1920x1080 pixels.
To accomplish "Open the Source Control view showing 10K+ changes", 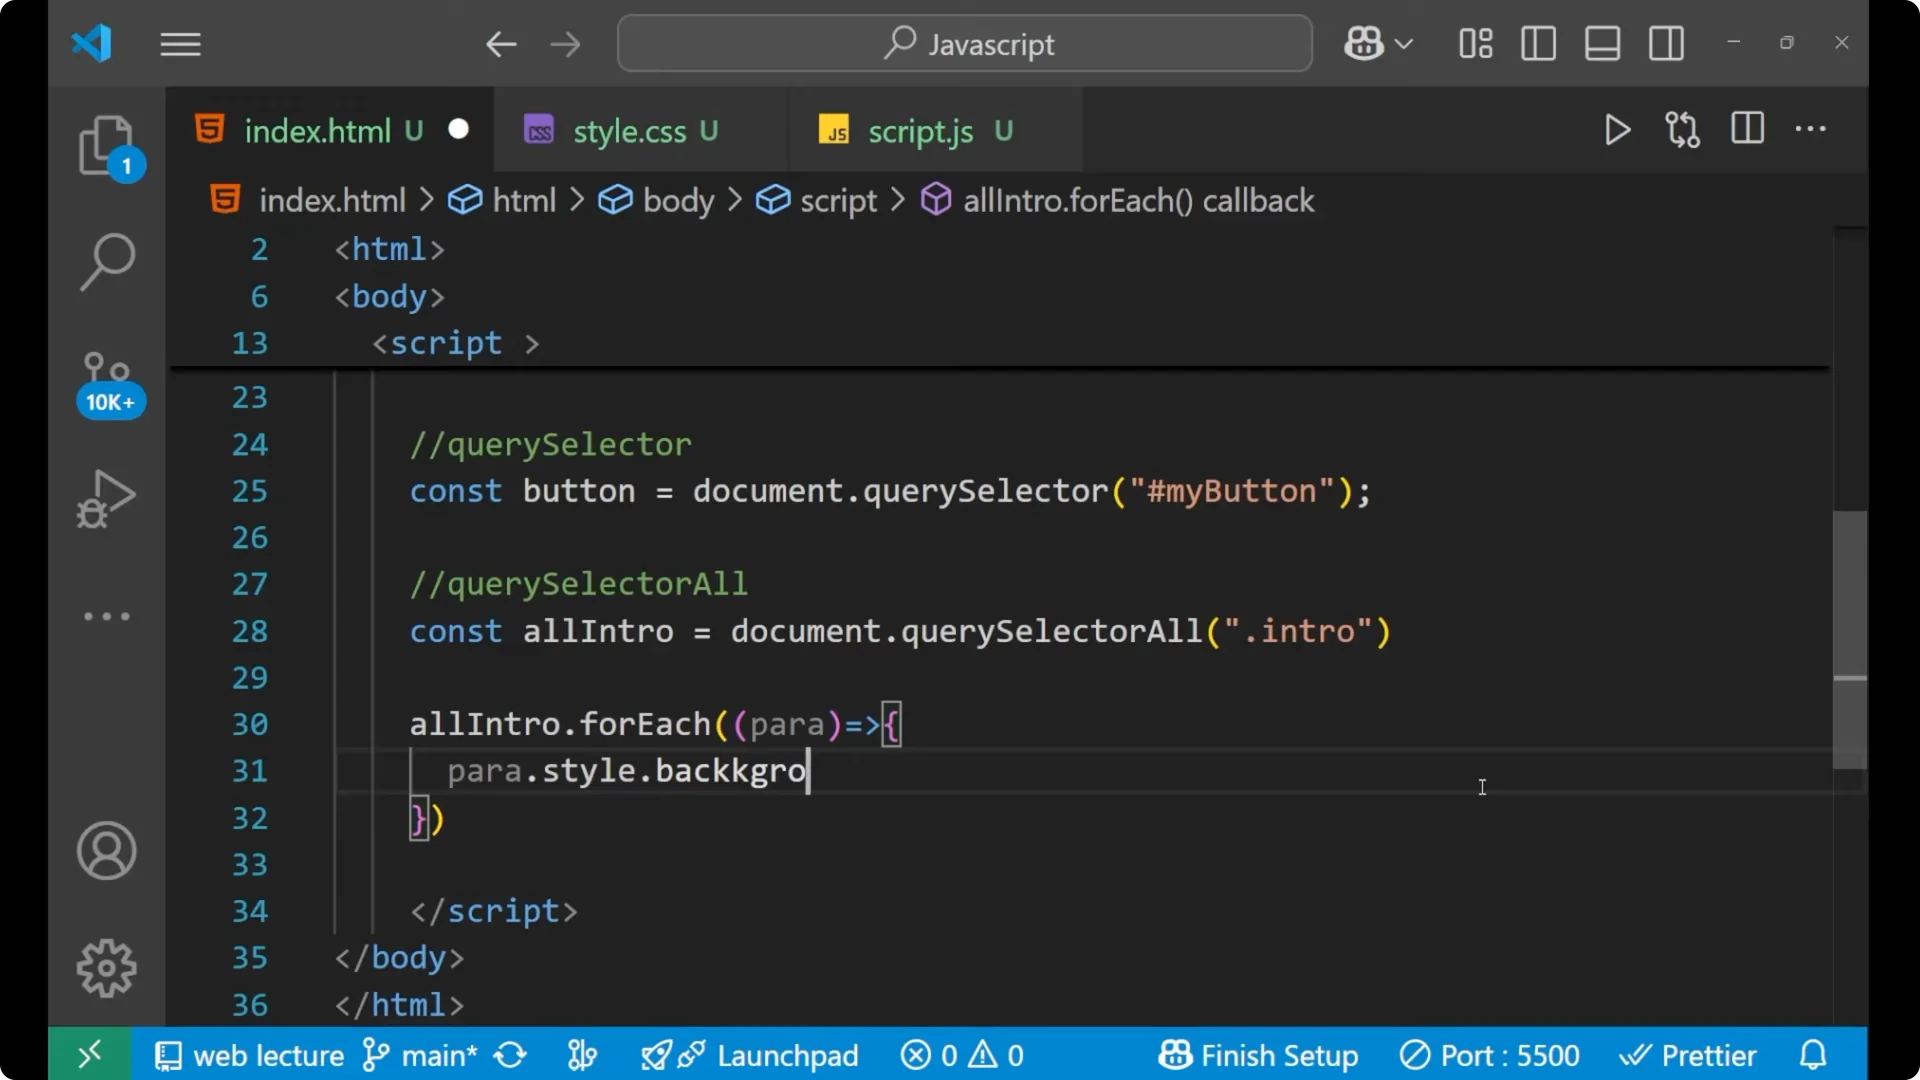I will click(107, 380).
